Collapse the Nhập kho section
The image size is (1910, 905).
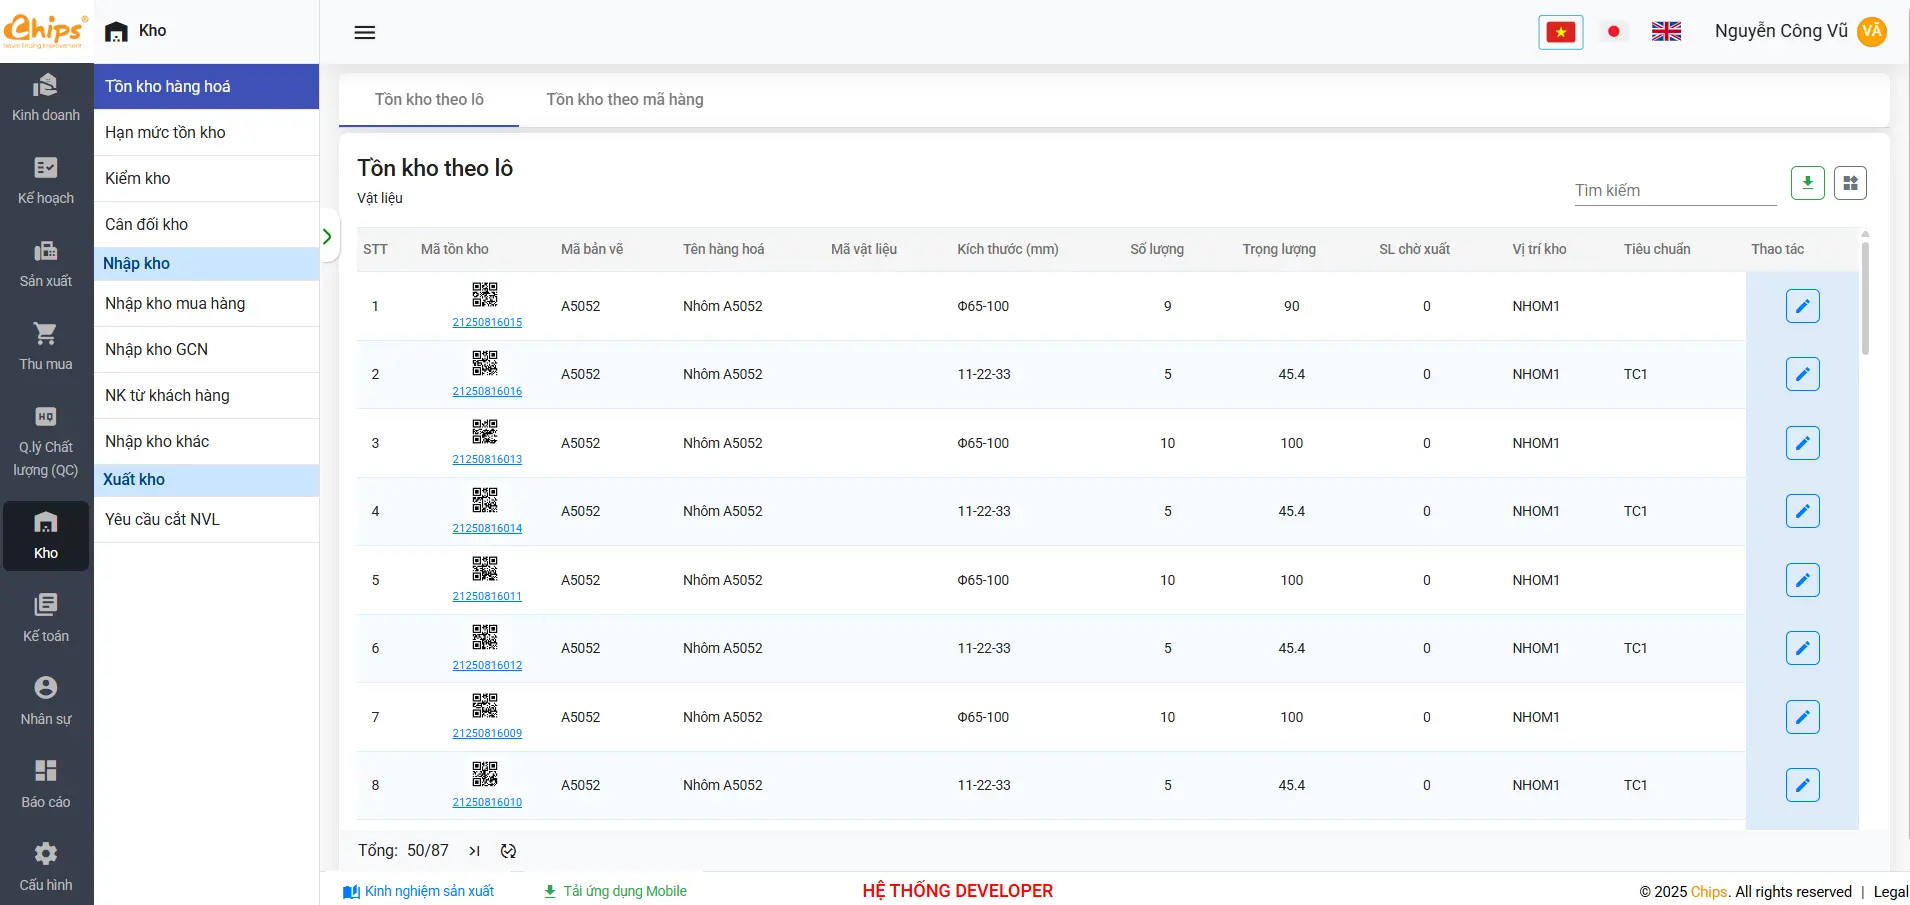pos(206,264)
